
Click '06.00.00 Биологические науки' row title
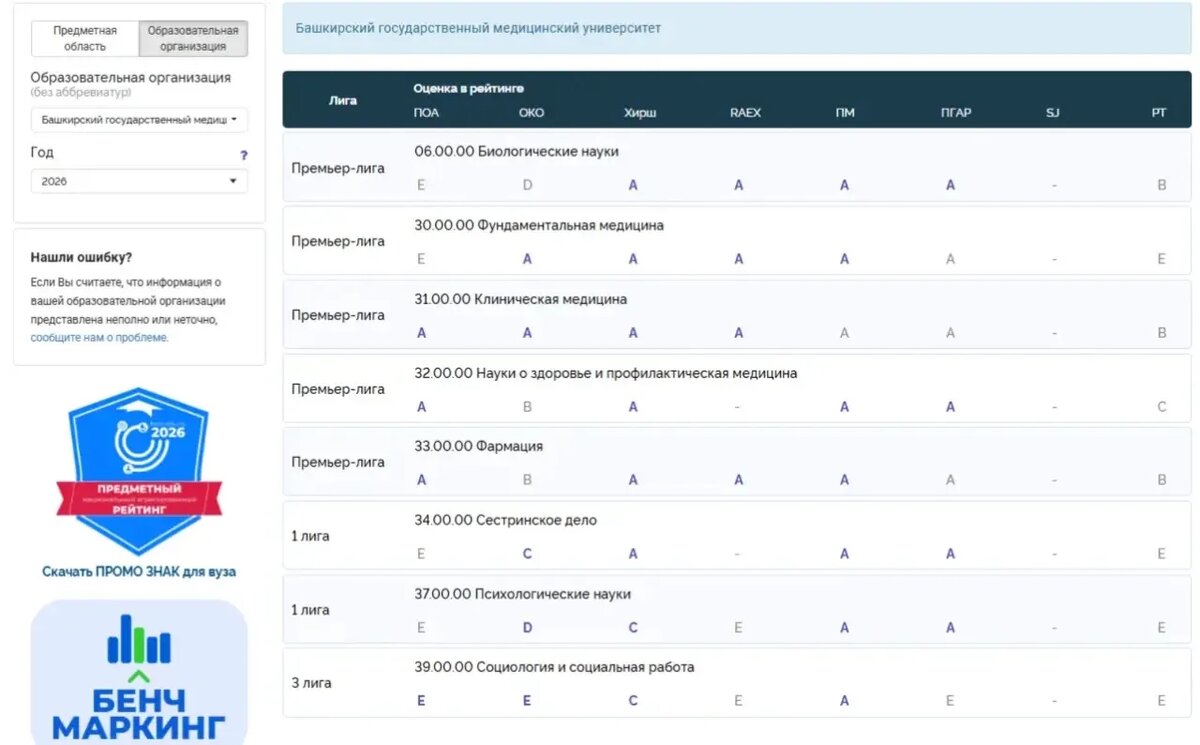(x=516, y=151)
